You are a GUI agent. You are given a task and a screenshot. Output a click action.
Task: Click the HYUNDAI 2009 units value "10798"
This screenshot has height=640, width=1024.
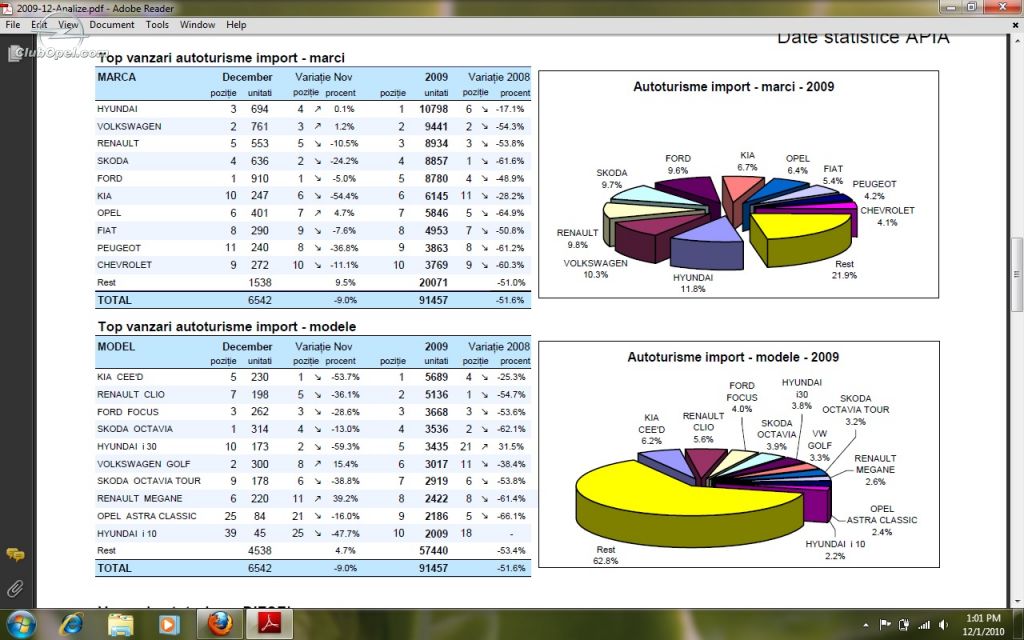pyautogui.click(x=434, y=109)
